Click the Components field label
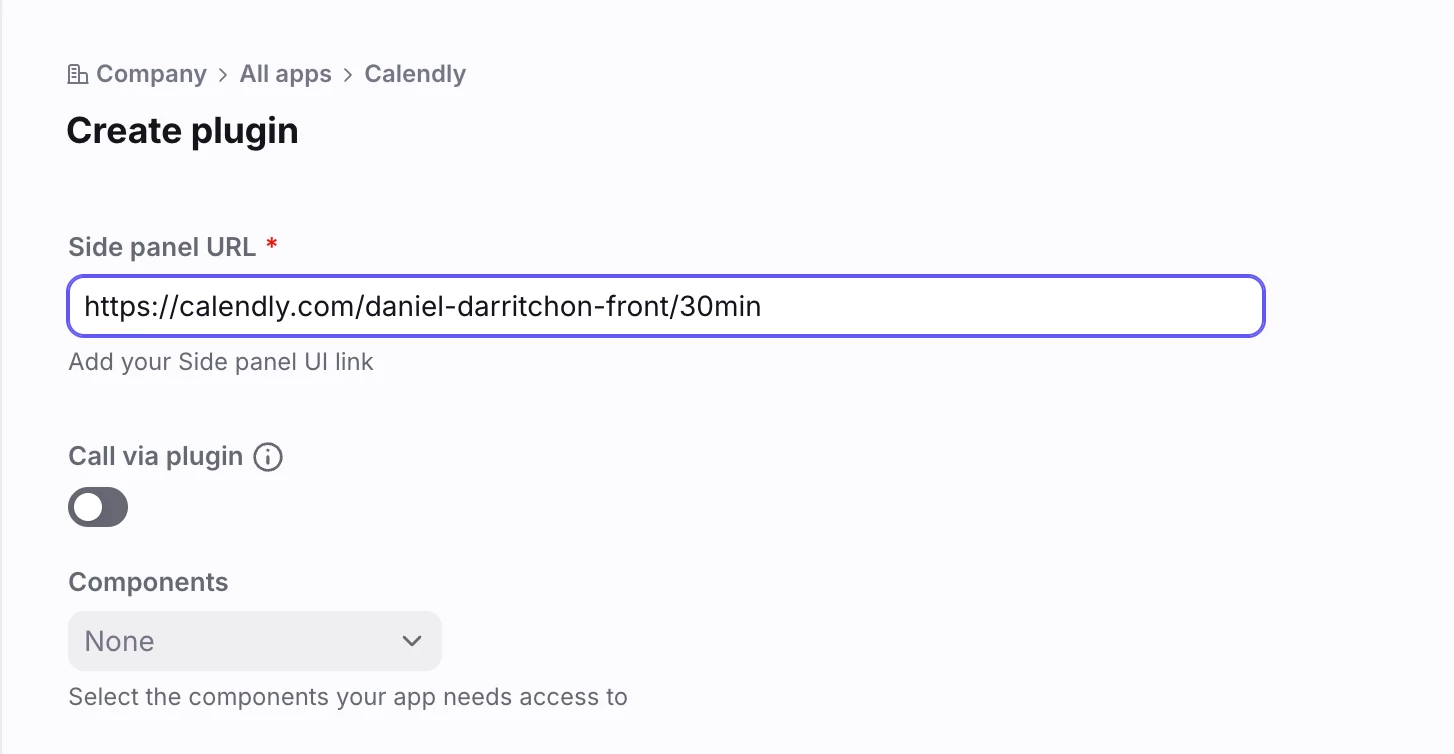1454x754 pixels. click(x=148, y=582)
